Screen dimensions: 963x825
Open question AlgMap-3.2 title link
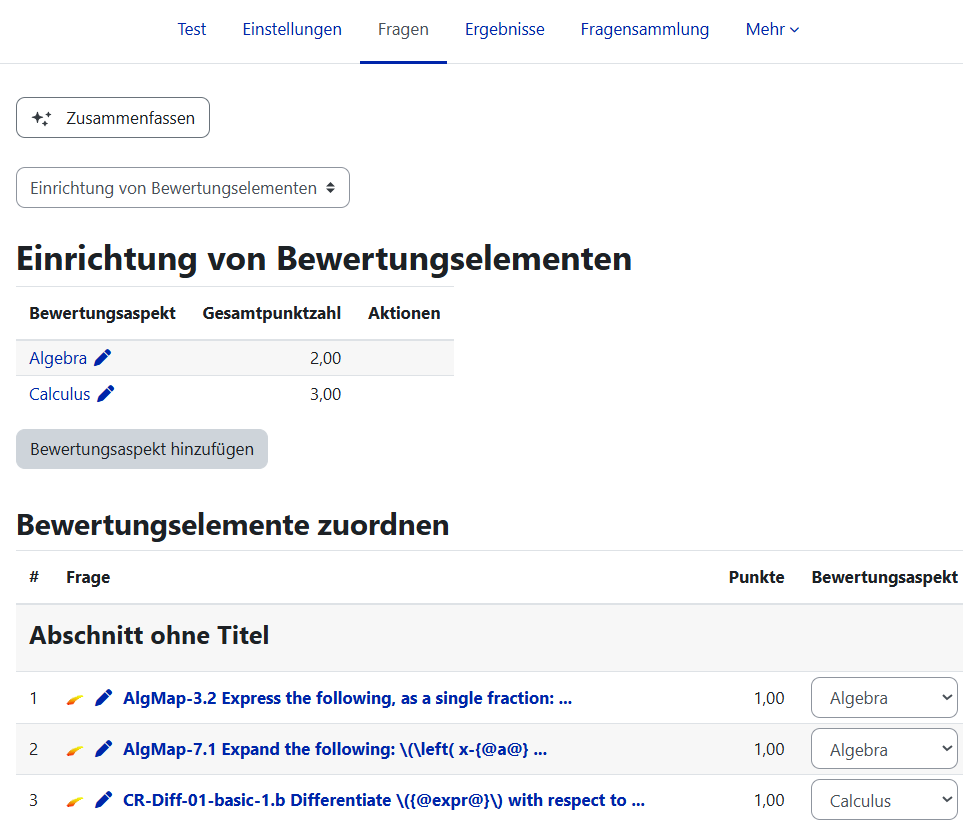347,698
